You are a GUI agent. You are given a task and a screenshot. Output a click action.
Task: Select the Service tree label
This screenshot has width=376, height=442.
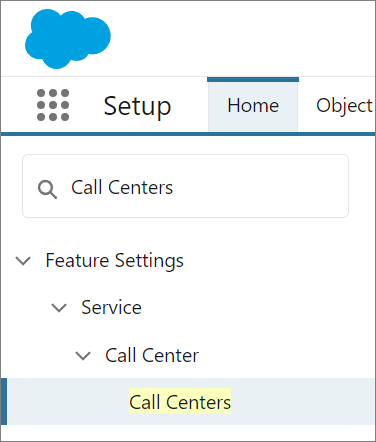pyautogui.click(x=111, y=307)
